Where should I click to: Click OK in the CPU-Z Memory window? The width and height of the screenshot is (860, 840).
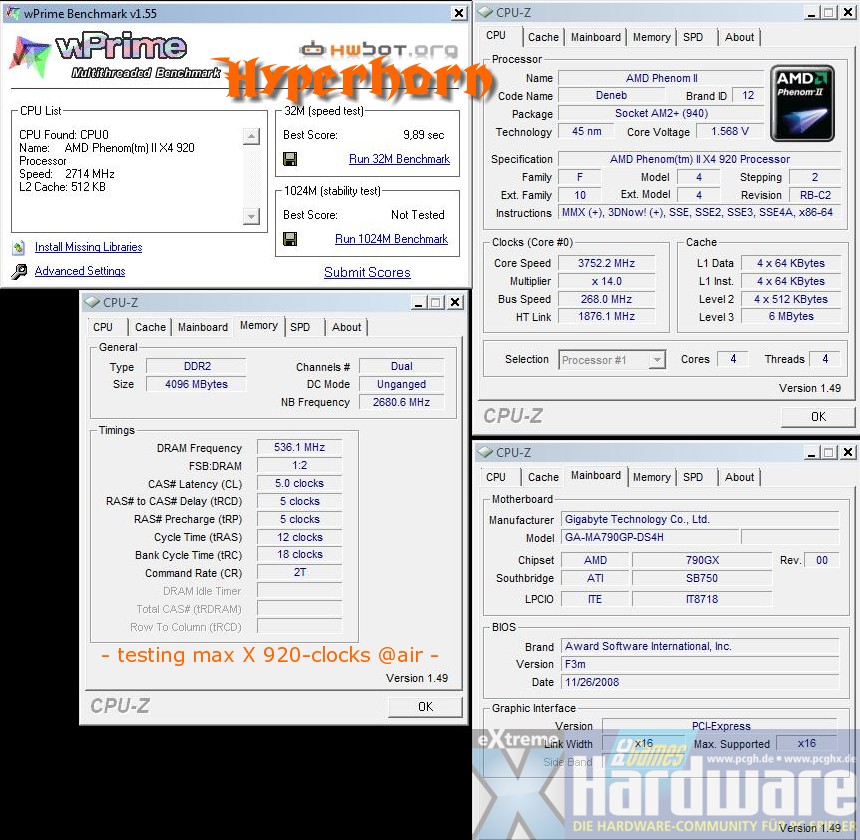click(x=425, y=707)
